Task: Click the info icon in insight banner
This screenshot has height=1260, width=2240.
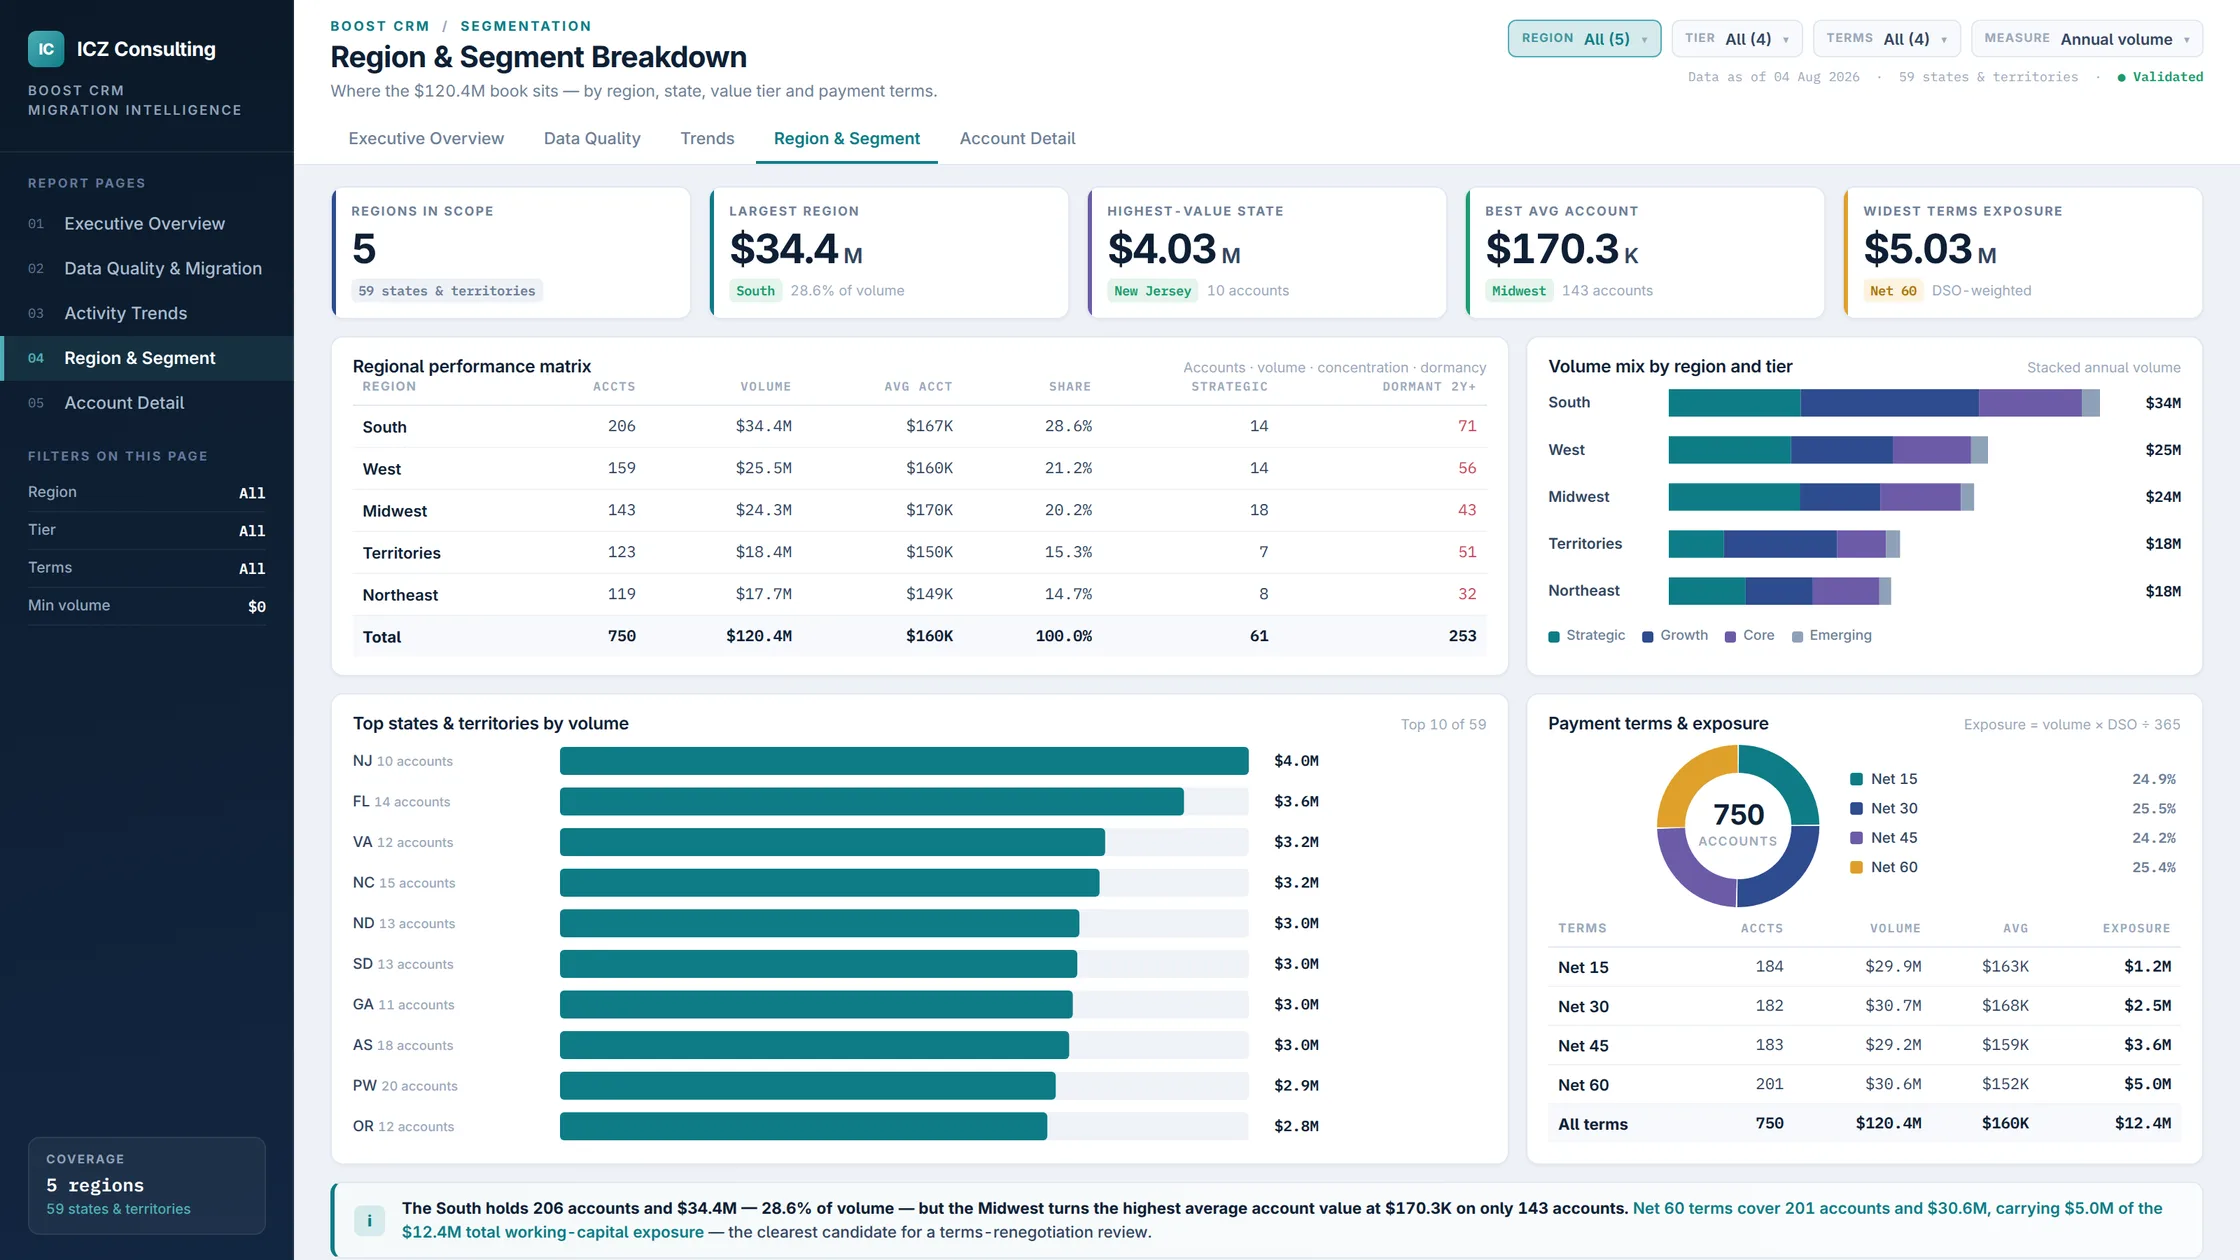Action: [x=369, y=1220]
